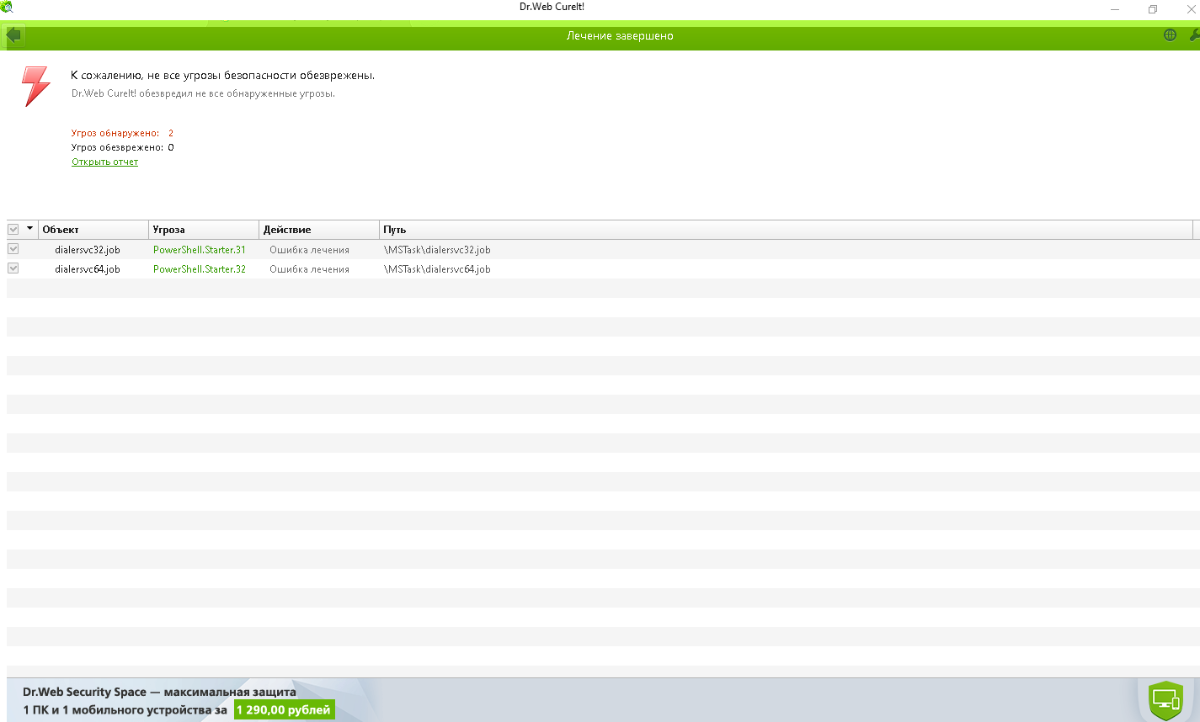Click the Dr.Web spider logo icon
This screenshot has height=722, width=1200.
click(x=7, y=7)
